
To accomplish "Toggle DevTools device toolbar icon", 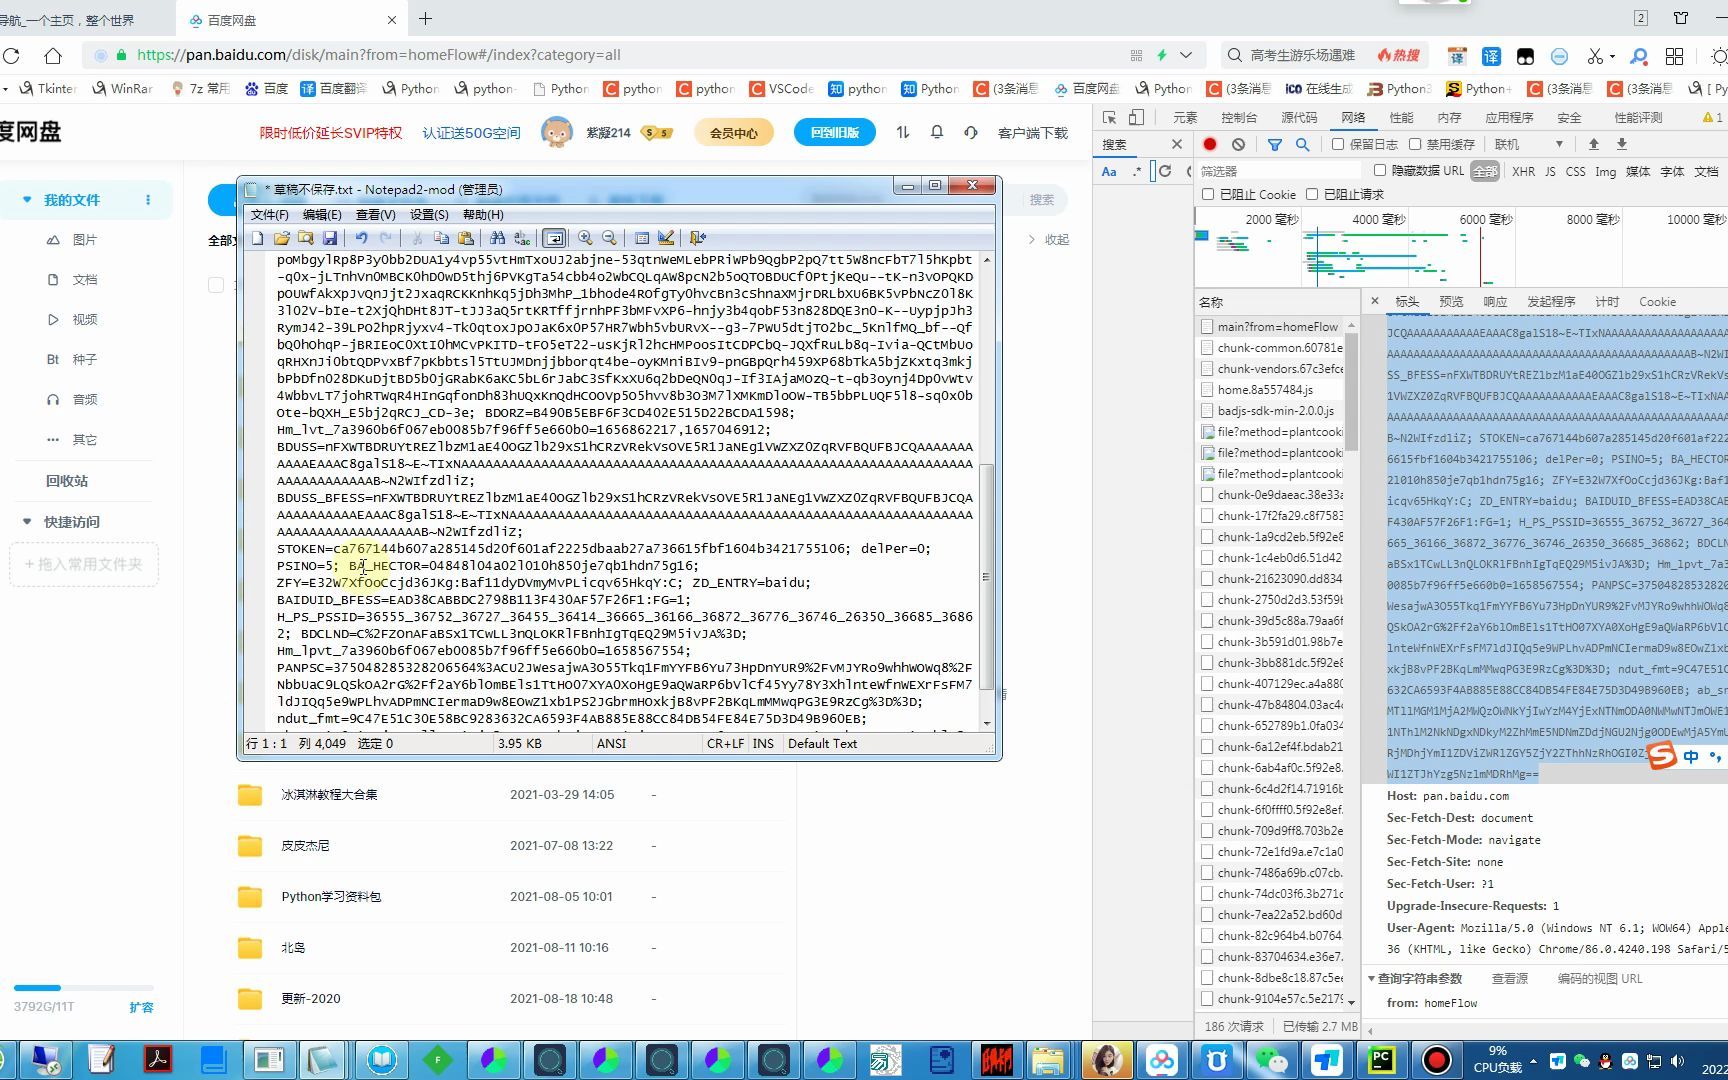I will point(1136,117).
